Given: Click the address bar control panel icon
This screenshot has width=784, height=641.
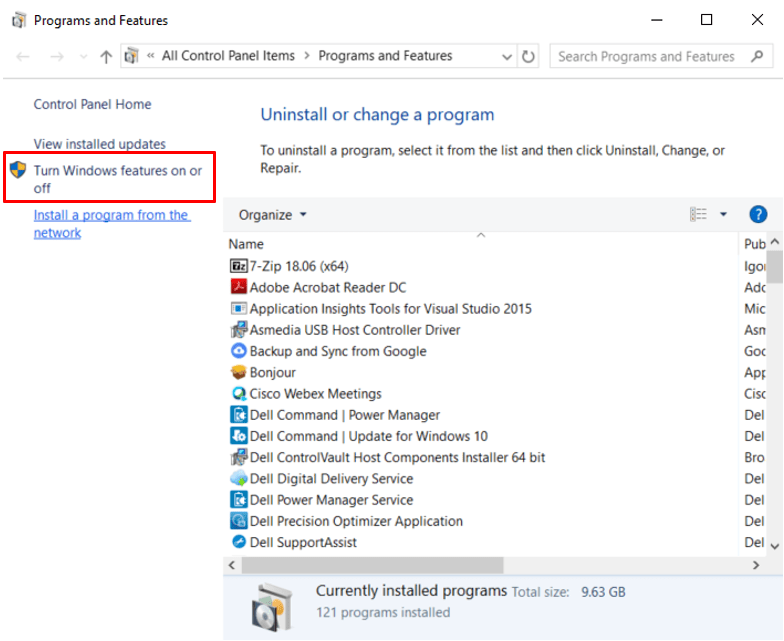Looking at the screenshot, I should (x=132, y=56).
